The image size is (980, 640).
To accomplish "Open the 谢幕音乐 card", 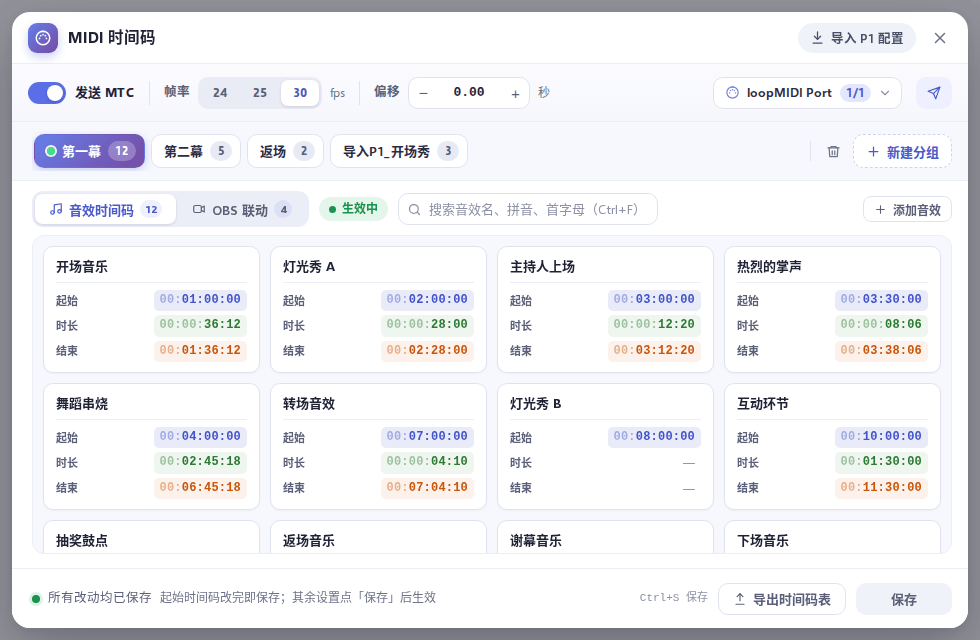I will tap(605, 538).
